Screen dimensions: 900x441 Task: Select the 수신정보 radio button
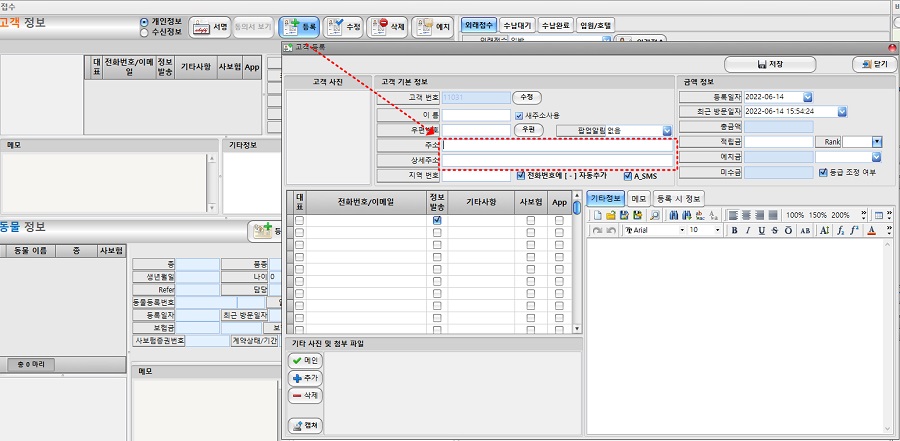coord(145,31)
